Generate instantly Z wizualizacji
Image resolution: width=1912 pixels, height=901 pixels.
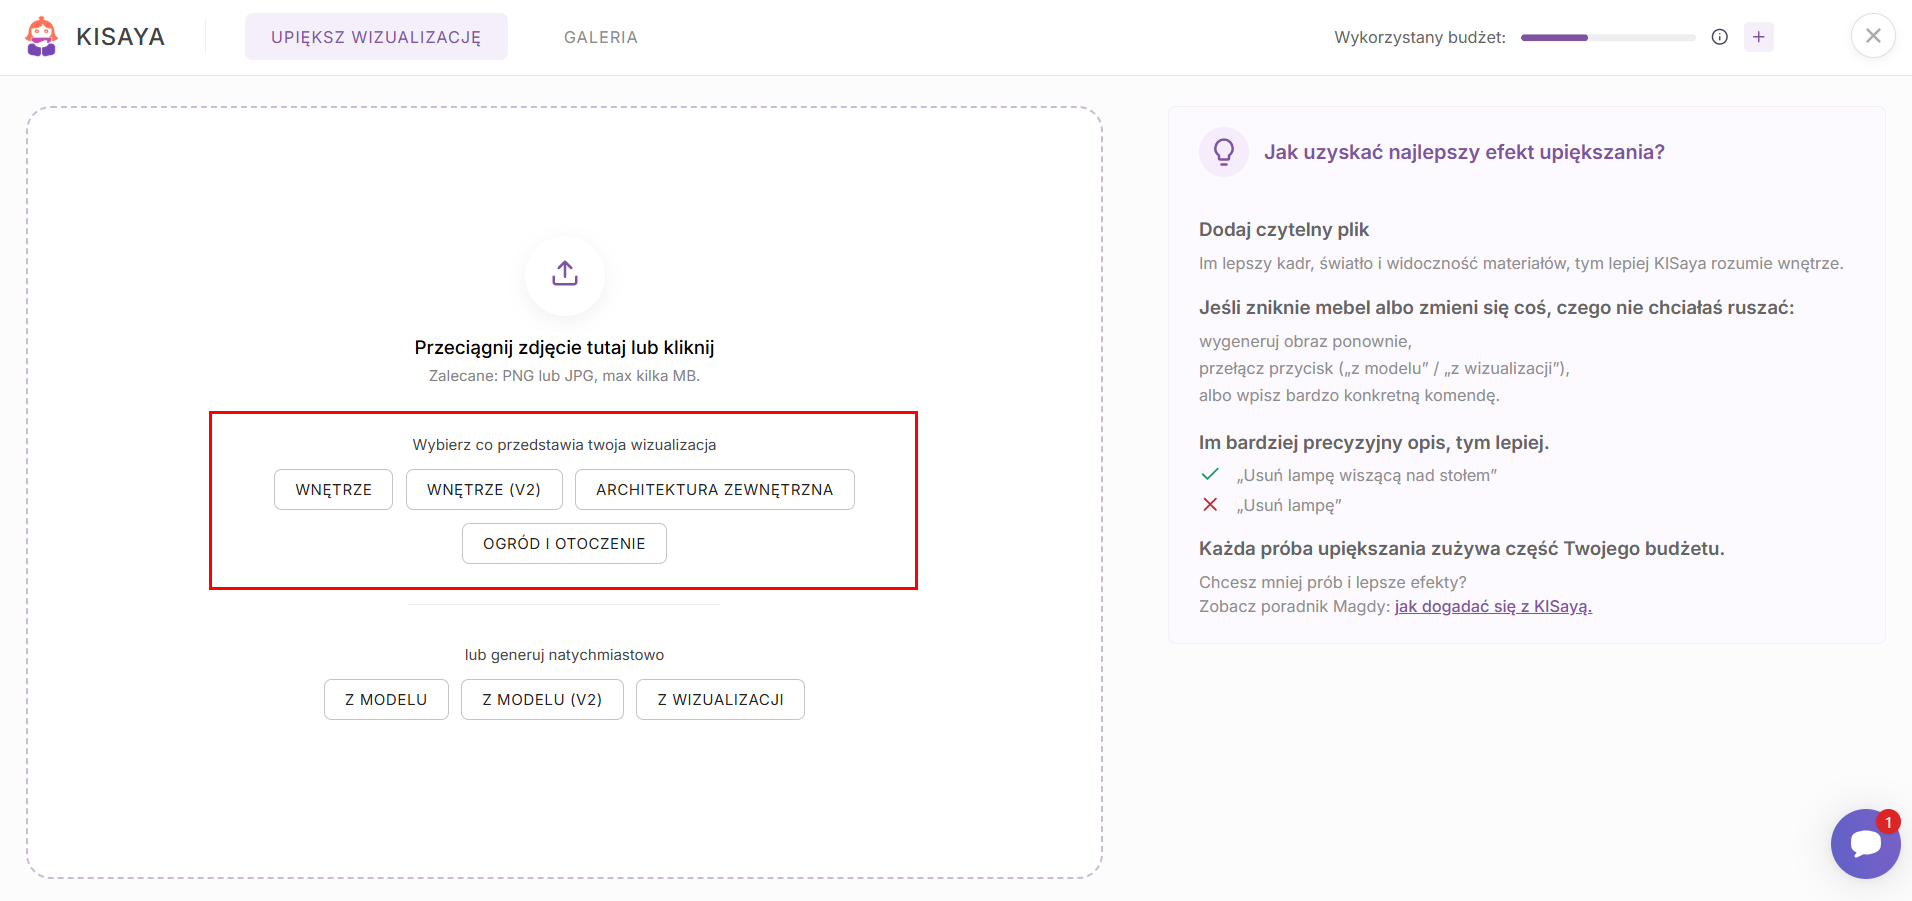[720, 699]
